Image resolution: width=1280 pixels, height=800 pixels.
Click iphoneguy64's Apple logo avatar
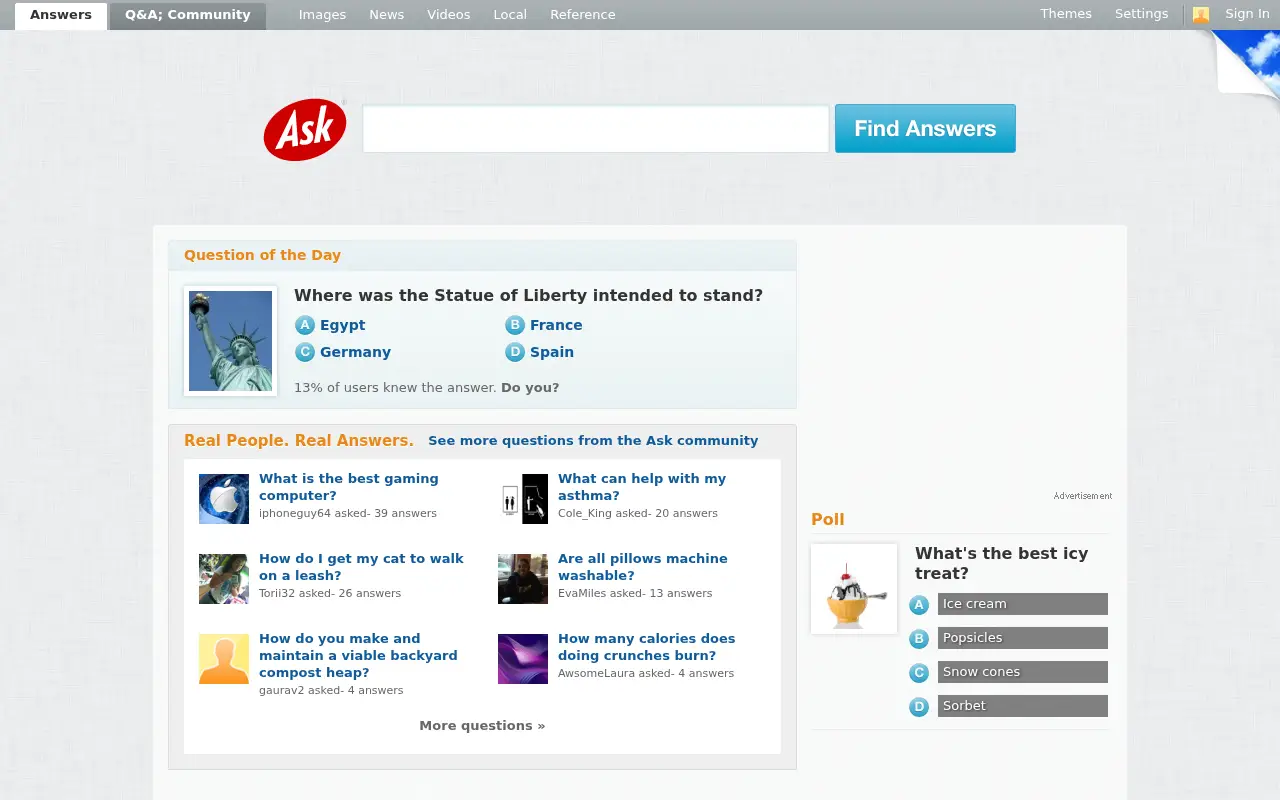click(224, 499)
